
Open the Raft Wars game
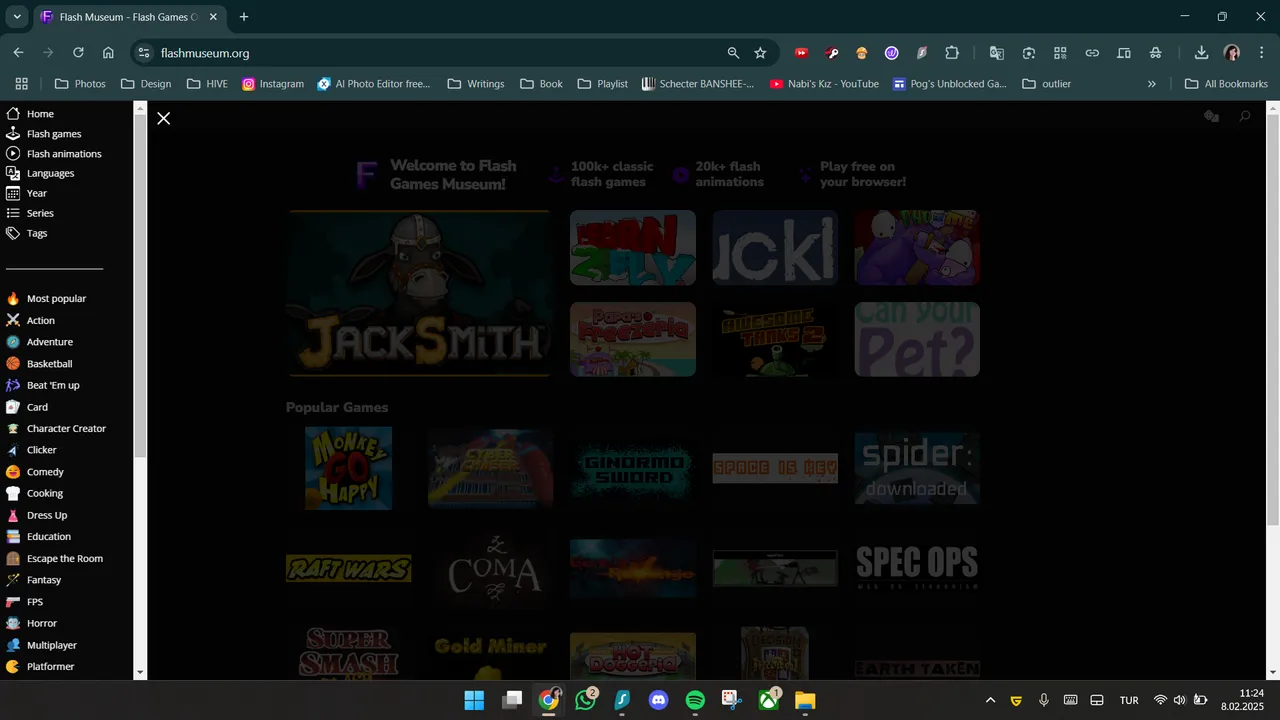[348, 568]
